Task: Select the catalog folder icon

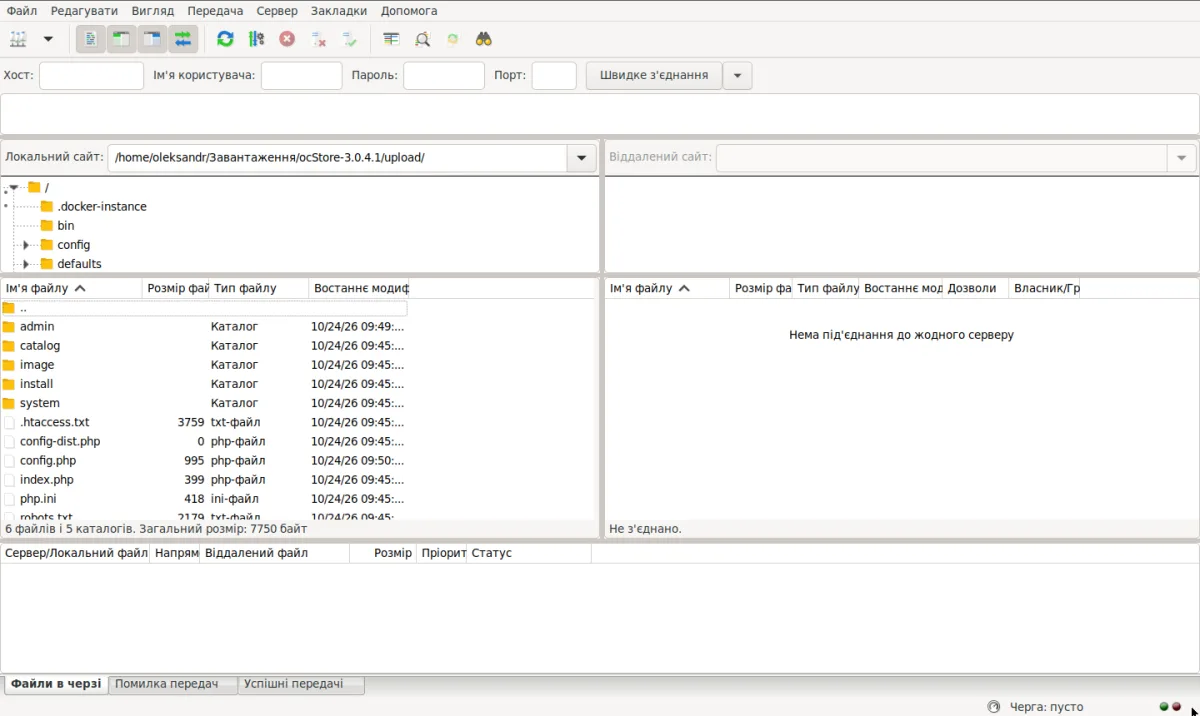Action: click(x=9, y=346)
